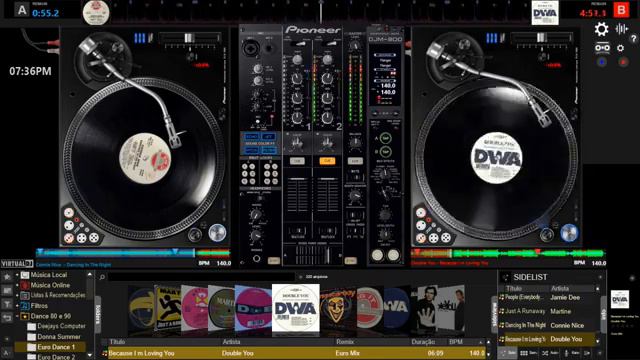This screenshot has width=640, height=360.
Task: Click the small gear icon next to the tape icon
Action: [620, 48]
